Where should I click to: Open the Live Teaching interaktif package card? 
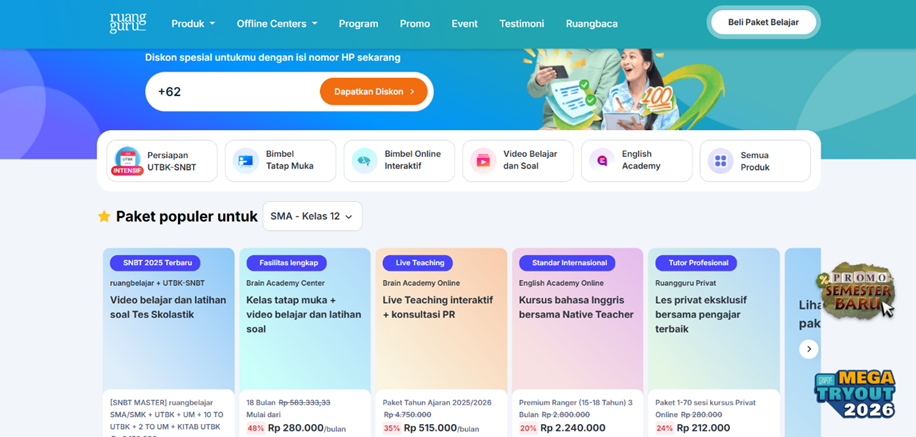tap(441, 342)
